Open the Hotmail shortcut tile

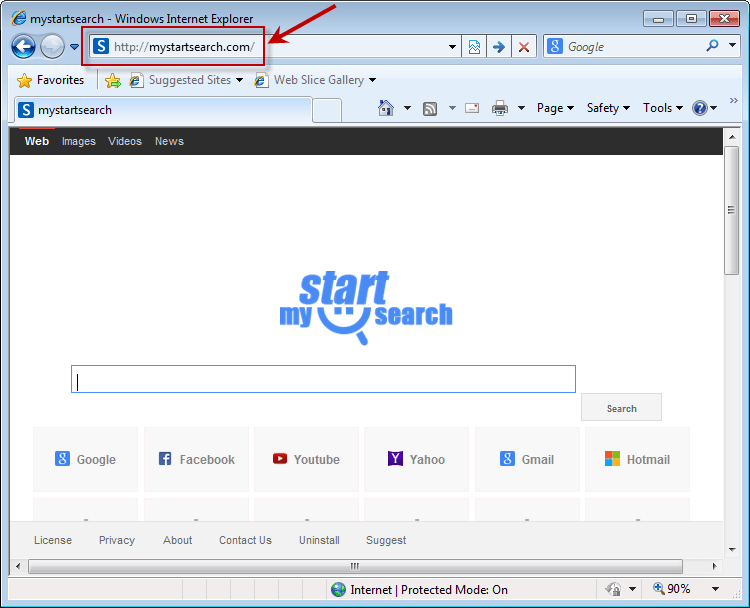point(637,459)
